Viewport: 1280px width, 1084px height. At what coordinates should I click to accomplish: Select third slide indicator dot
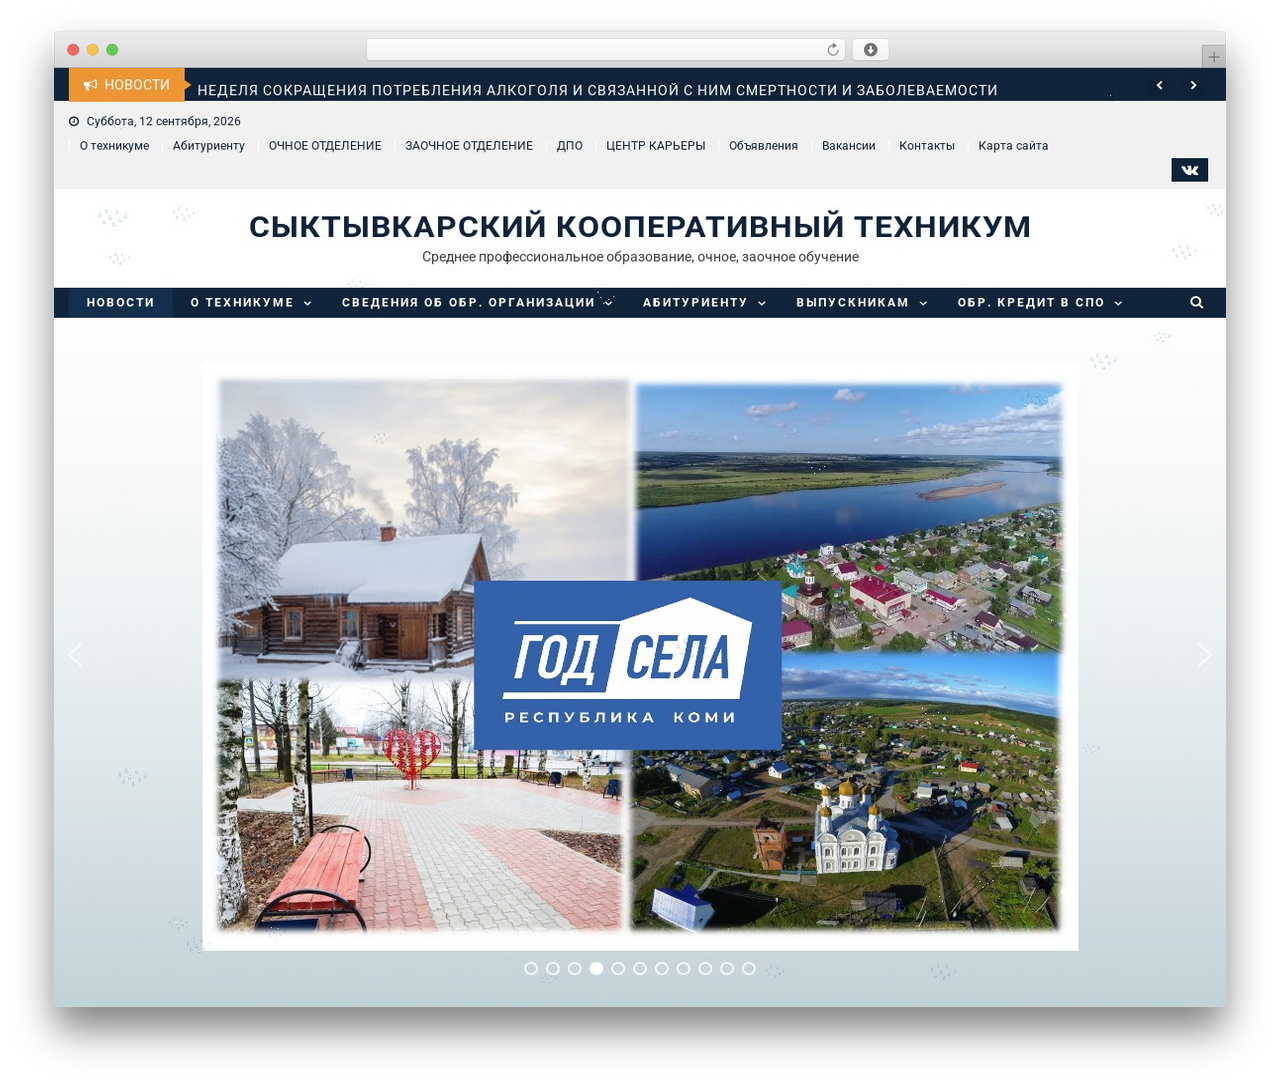coord(575,968)
